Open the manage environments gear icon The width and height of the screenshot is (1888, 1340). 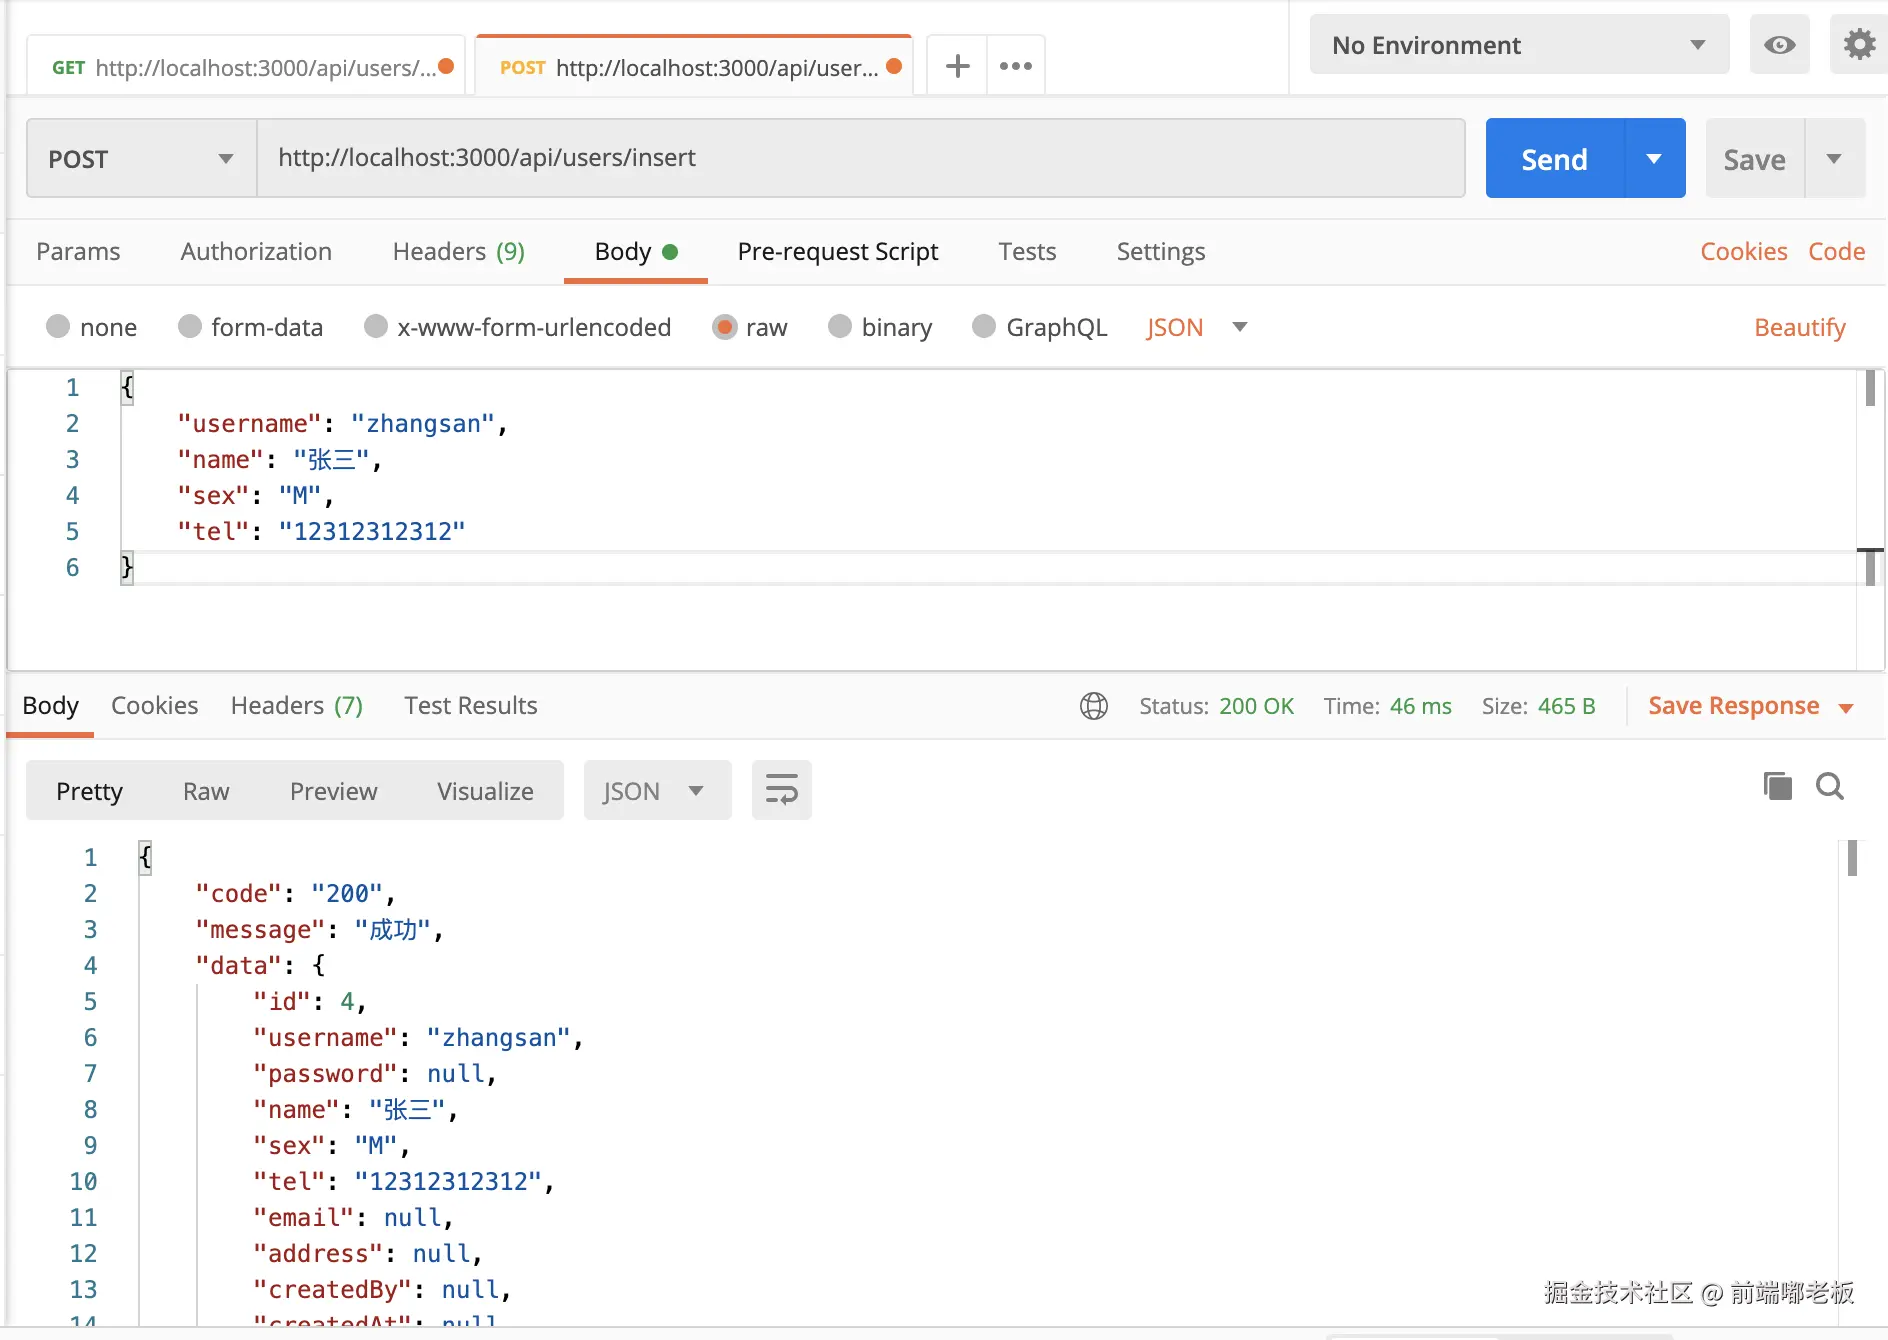click(x=1858, y=45)
